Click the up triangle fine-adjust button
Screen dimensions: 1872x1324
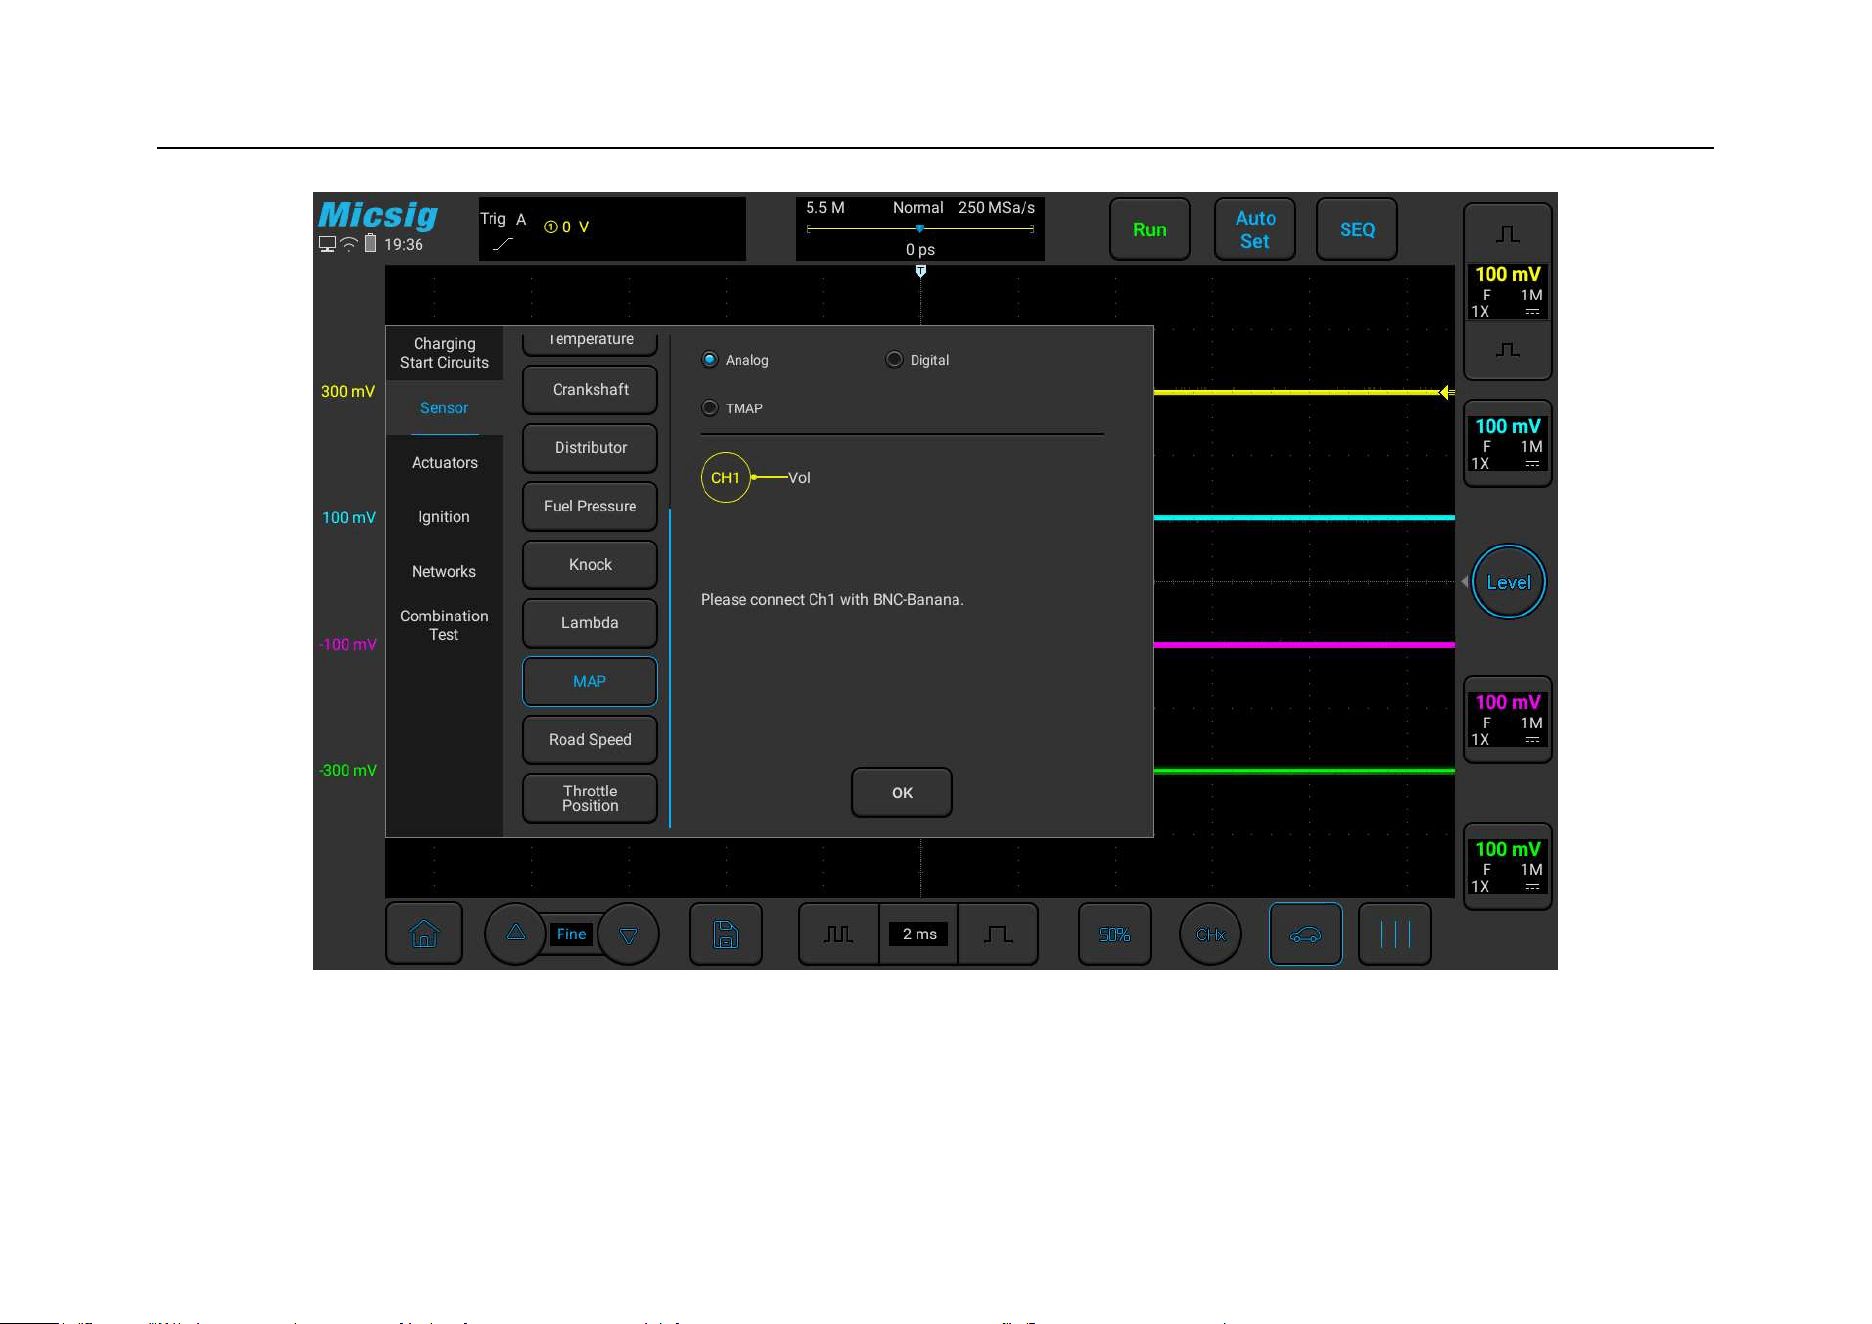[x=515, y=934]
